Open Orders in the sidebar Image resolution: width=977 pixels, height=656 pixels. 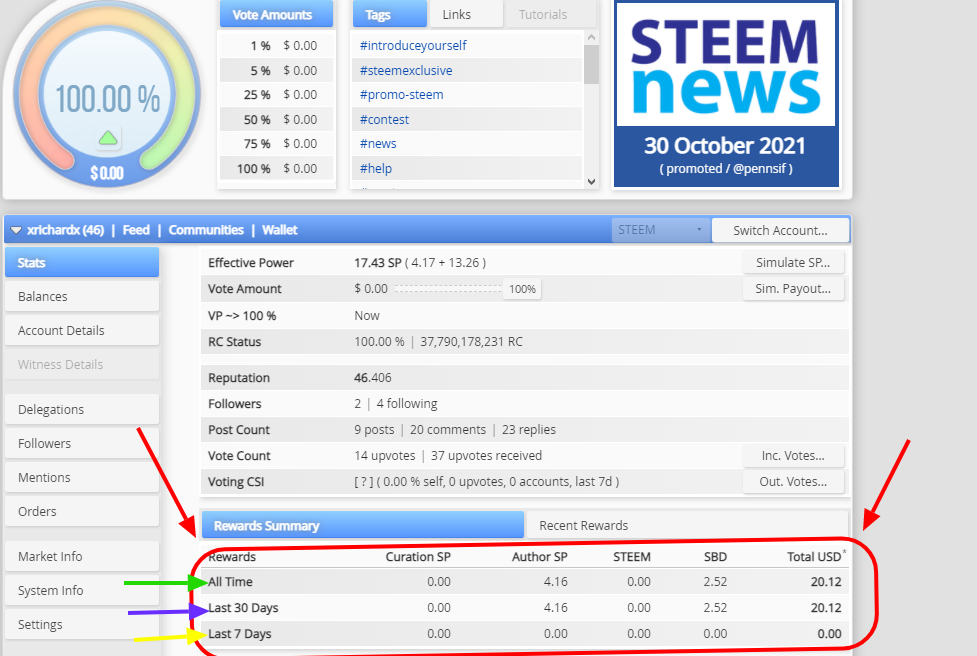[82, 511]
